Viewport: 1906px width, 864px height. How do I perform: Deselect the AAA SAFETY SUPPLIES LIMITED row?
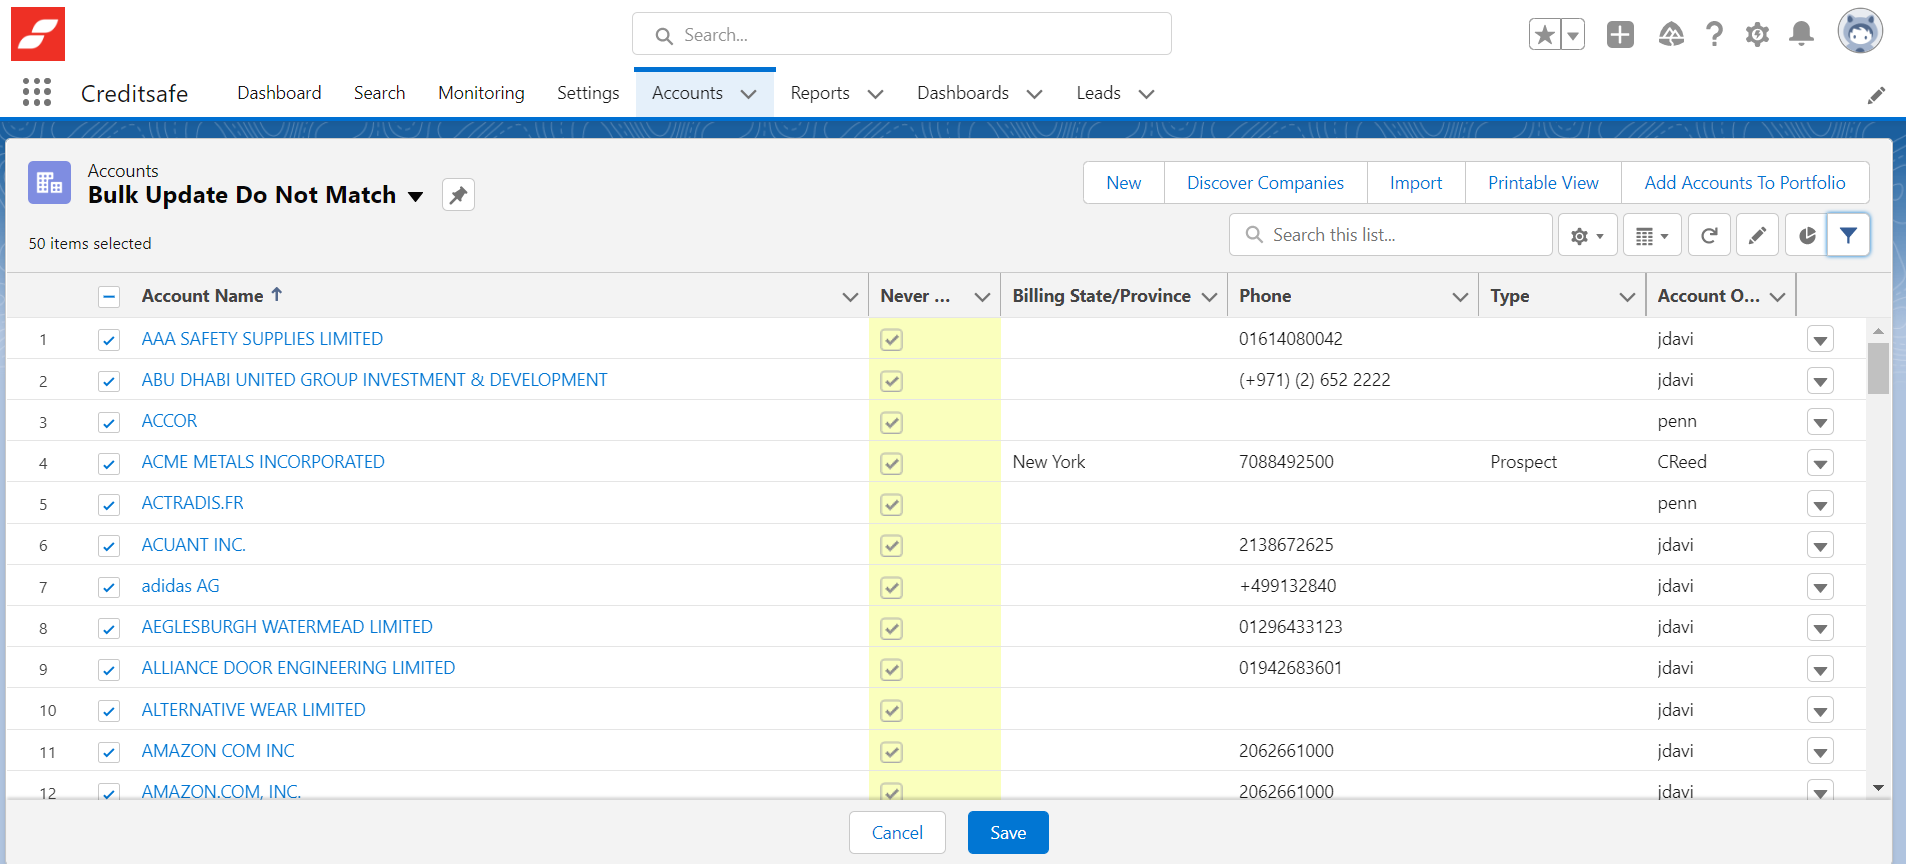(109, 340)
